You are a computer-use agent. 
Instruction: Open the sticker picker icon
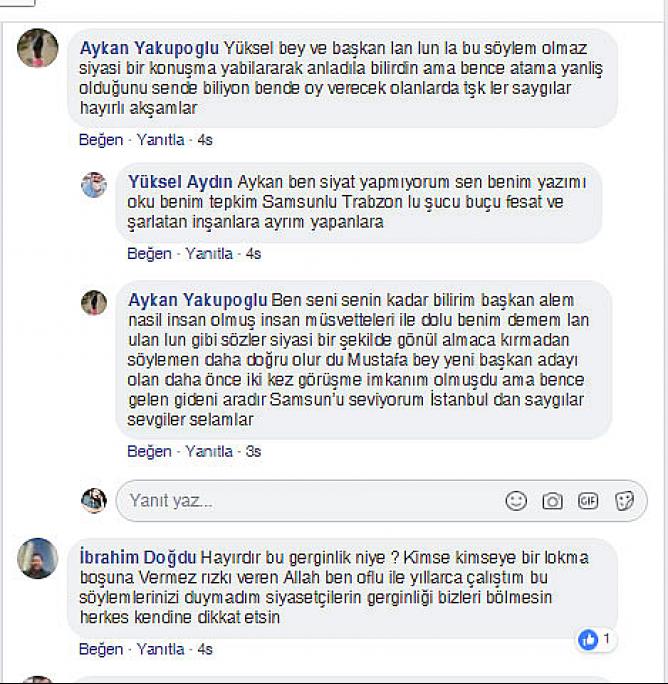point(624,501)
